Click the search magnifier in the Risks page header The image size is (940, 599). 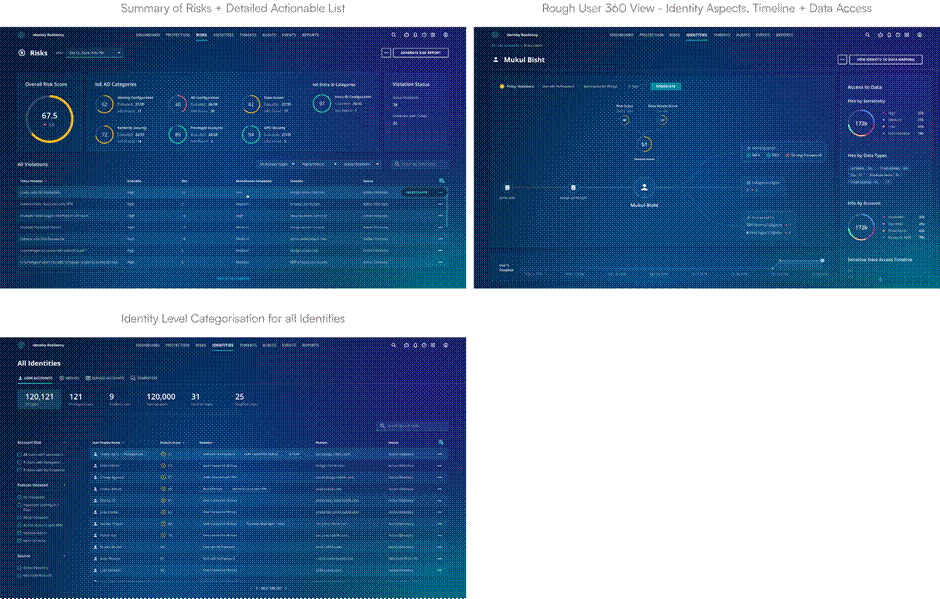[394, 34]
